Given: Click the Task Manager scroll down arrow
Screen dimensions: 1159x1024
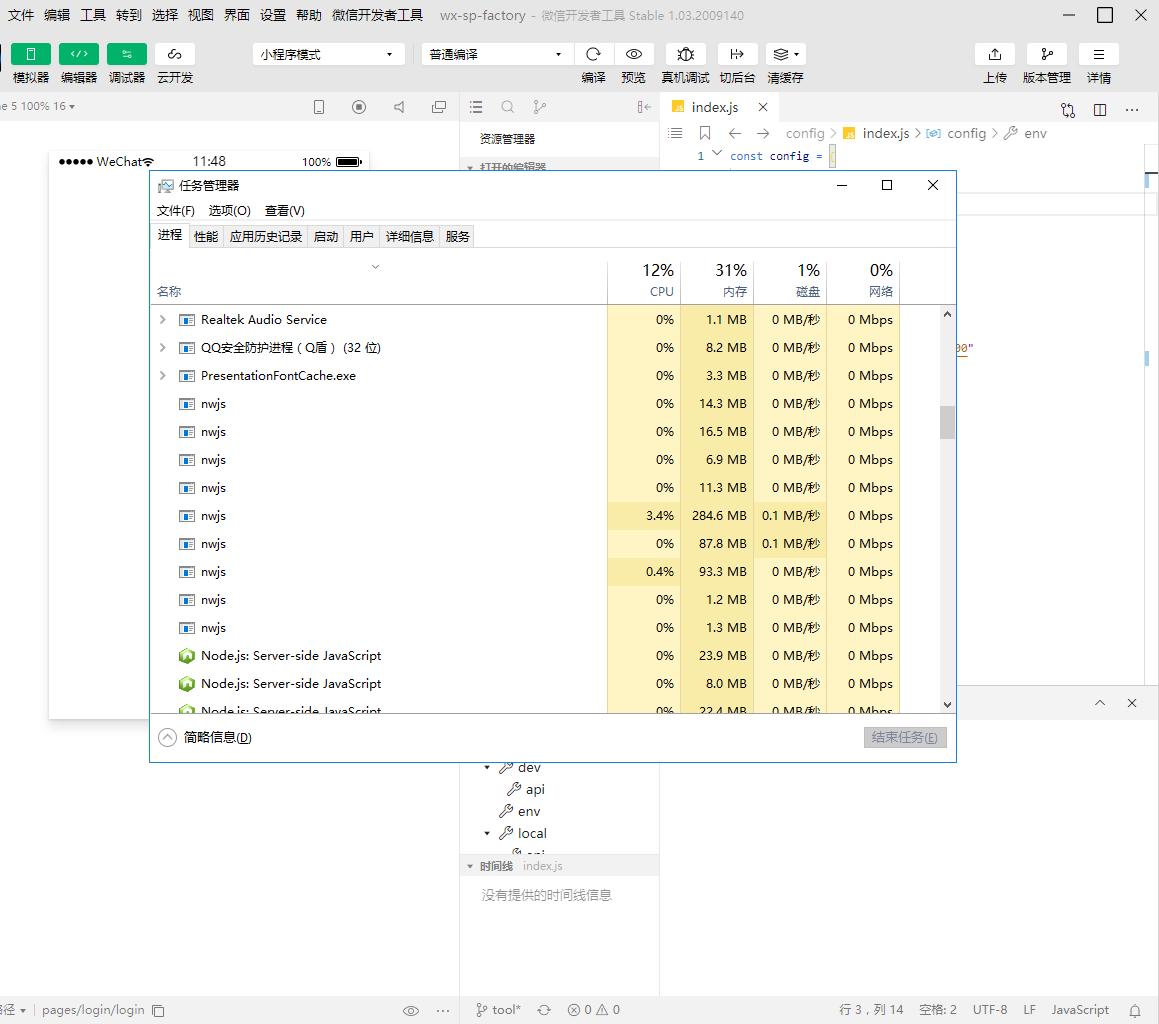Looking at the screenshot, I should 947,705.
